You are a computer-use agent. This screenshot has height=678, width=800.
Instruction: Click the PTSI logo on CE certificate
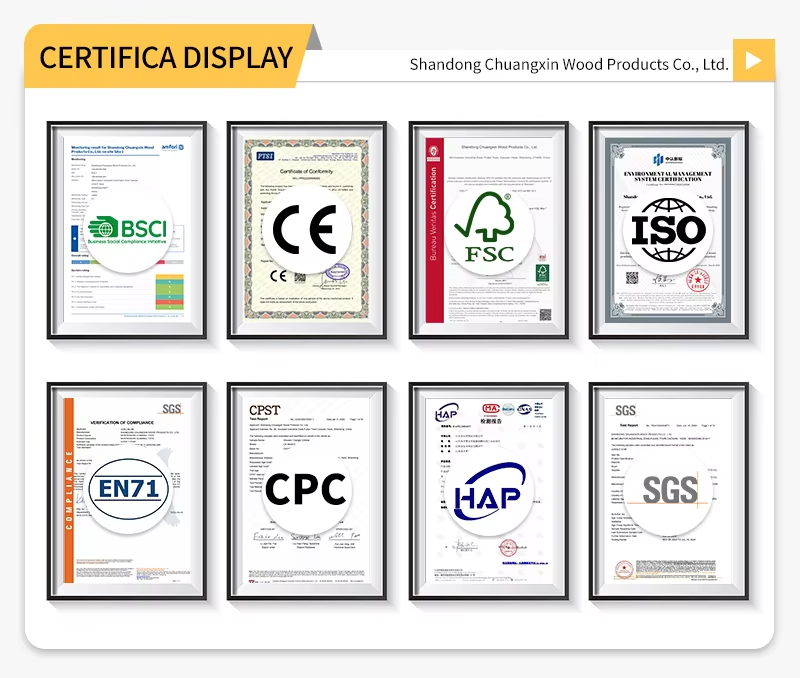point(265,156)
